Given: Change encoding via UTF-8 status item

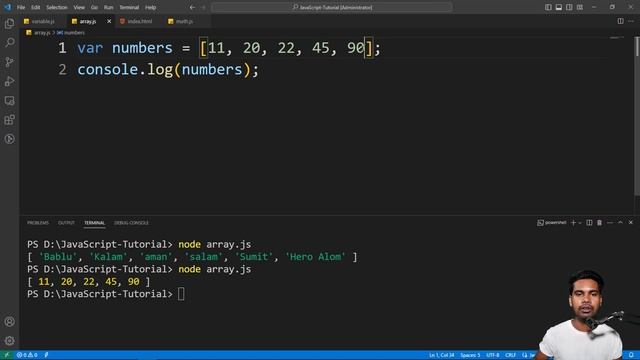Looking at the screenshot, I should coord(493,355).
